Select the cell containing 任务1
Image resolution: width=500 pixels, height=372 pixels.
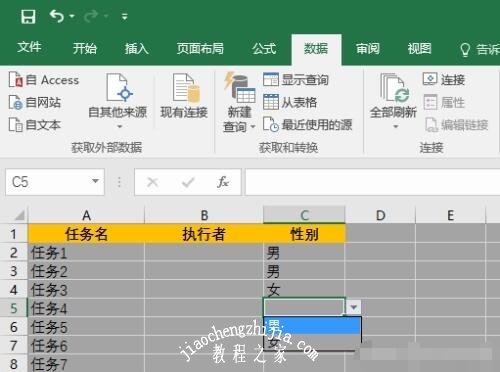tap(86, 253)
